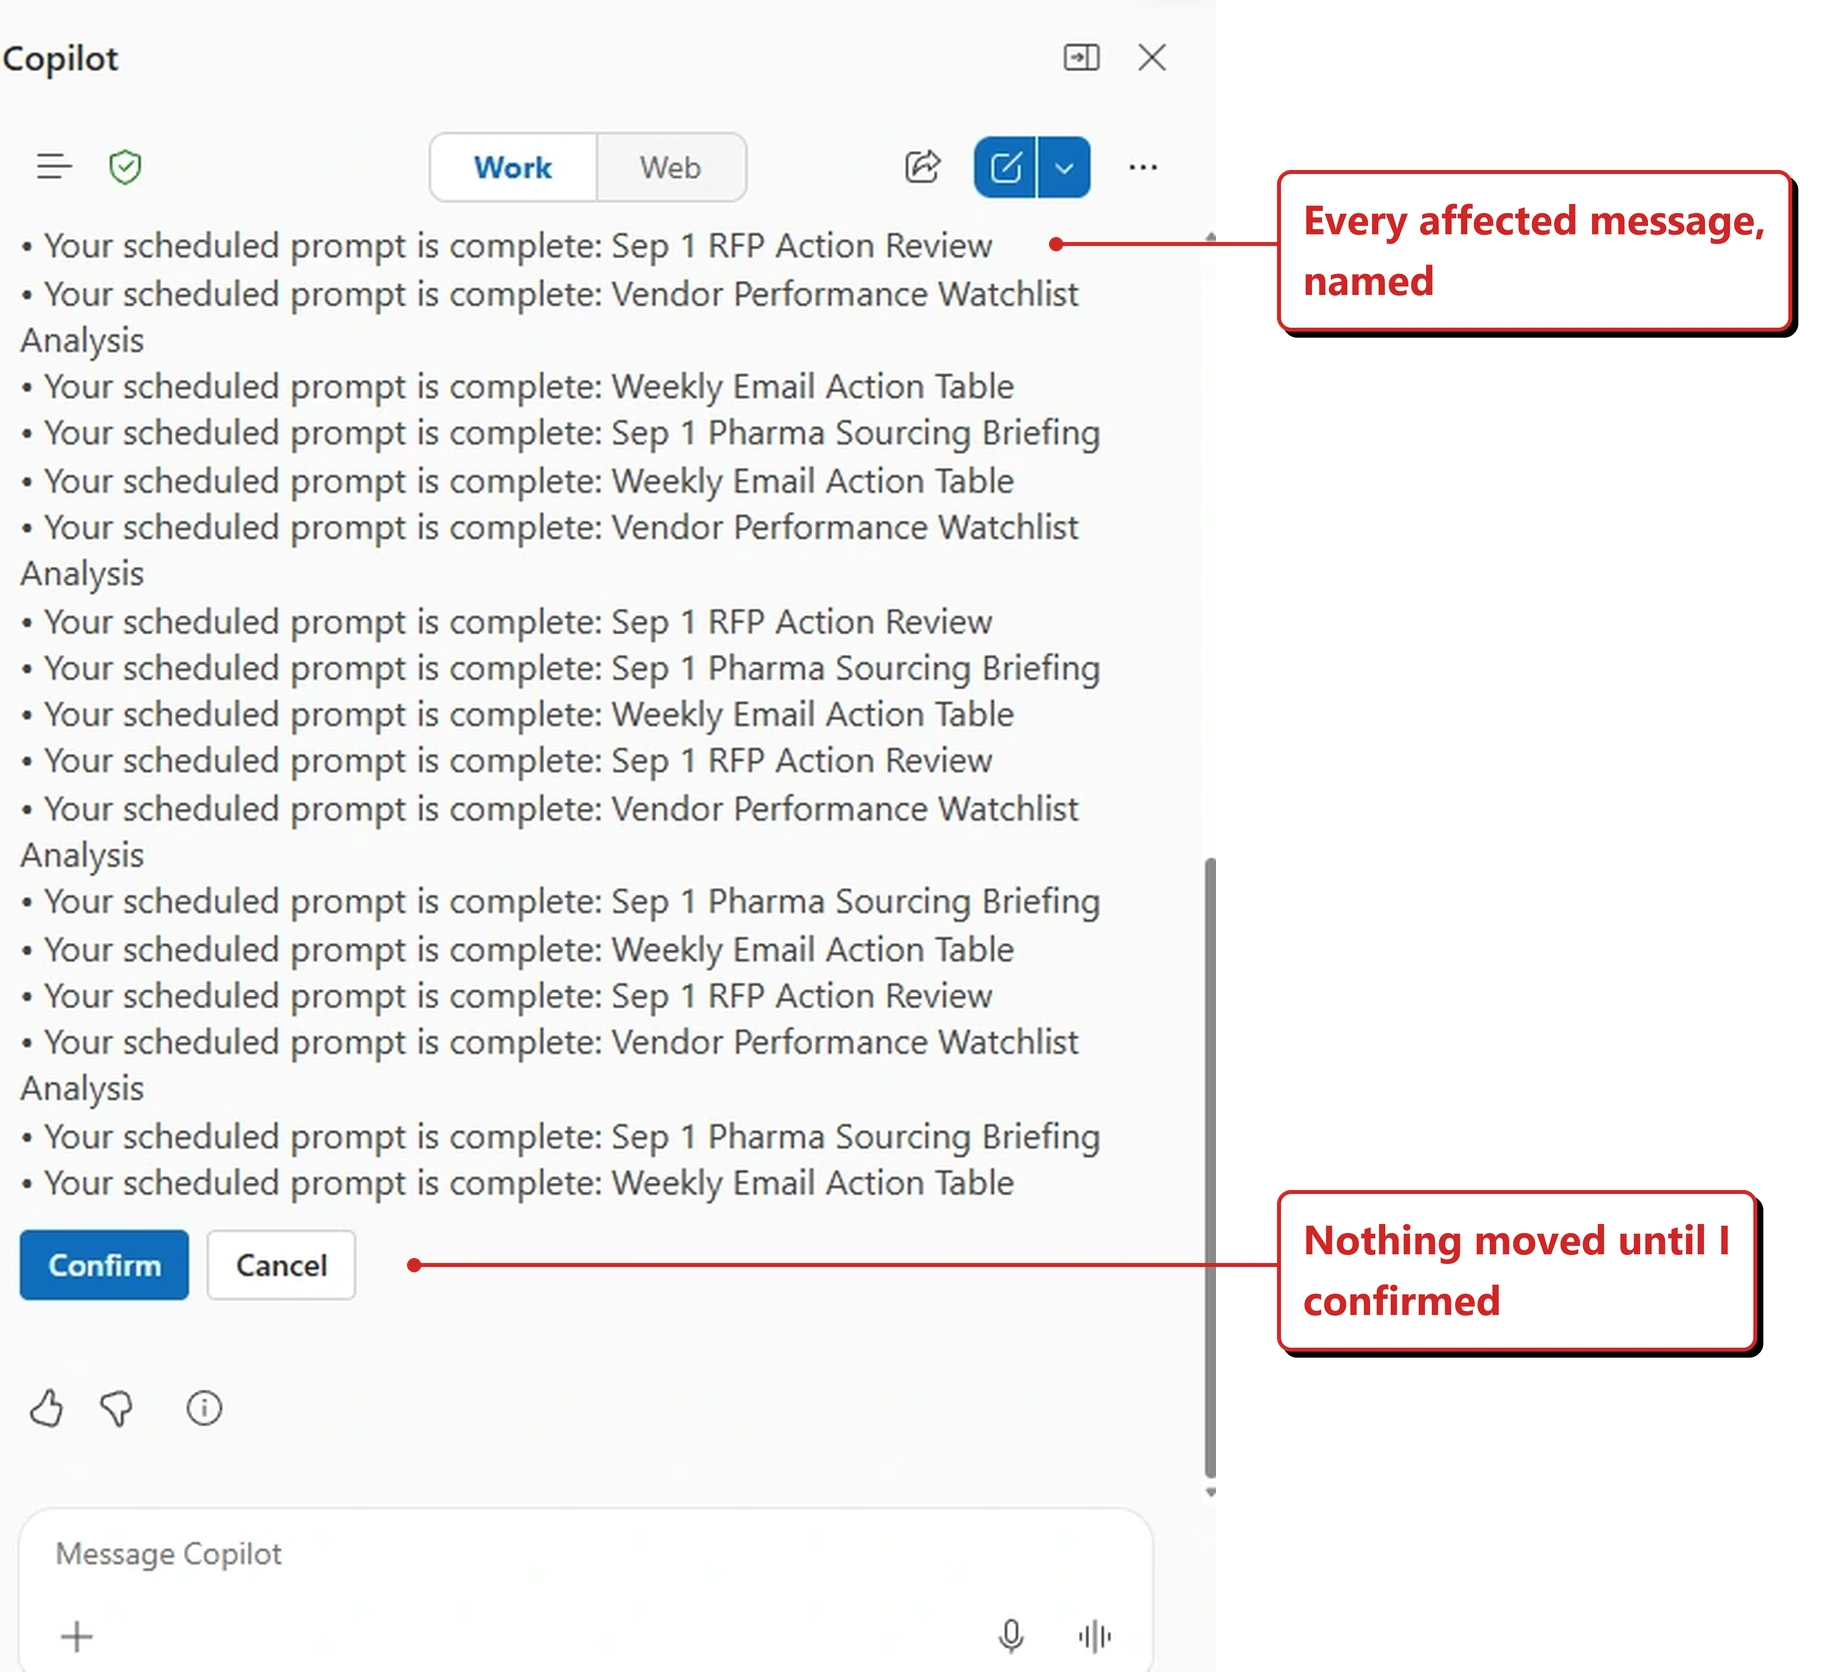Image resolution: width=1836 pixels, height=1672 pixels.
Task: Click the scrollbar down arrow
Action: (1210, 1492)
